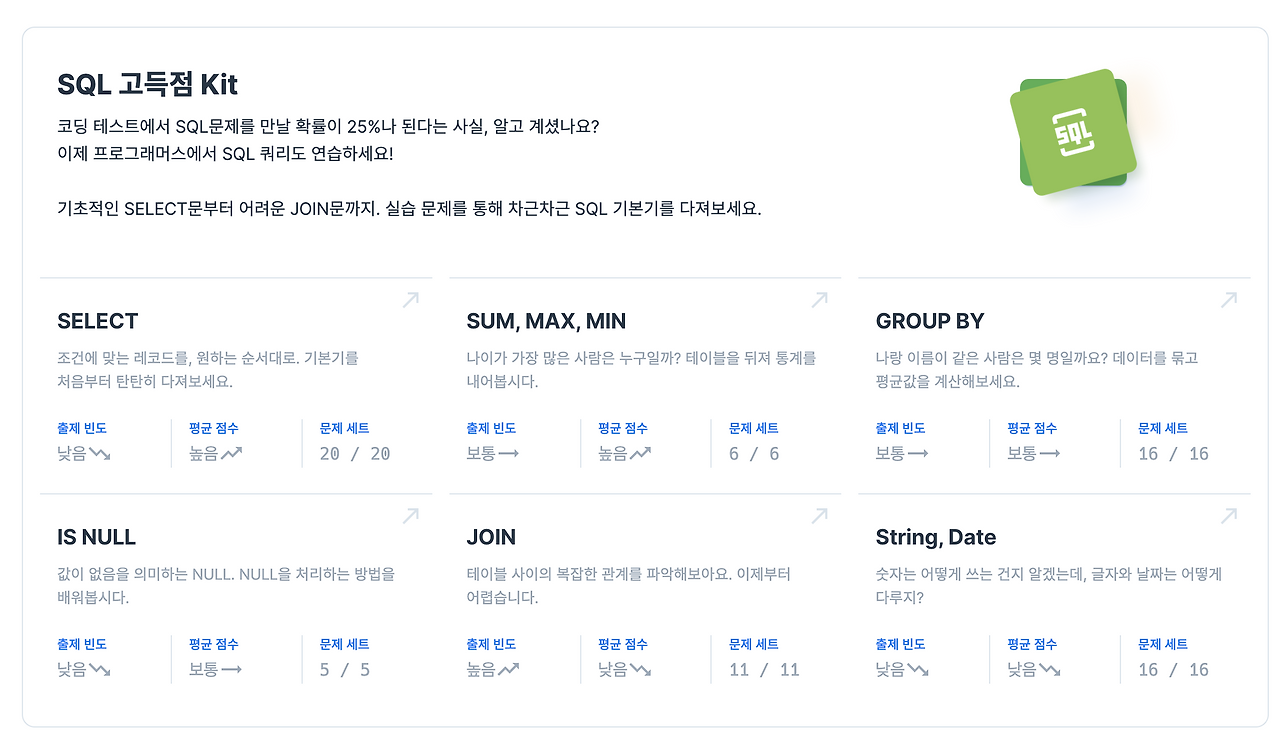Open the String, Date title link

coord(935,537)
